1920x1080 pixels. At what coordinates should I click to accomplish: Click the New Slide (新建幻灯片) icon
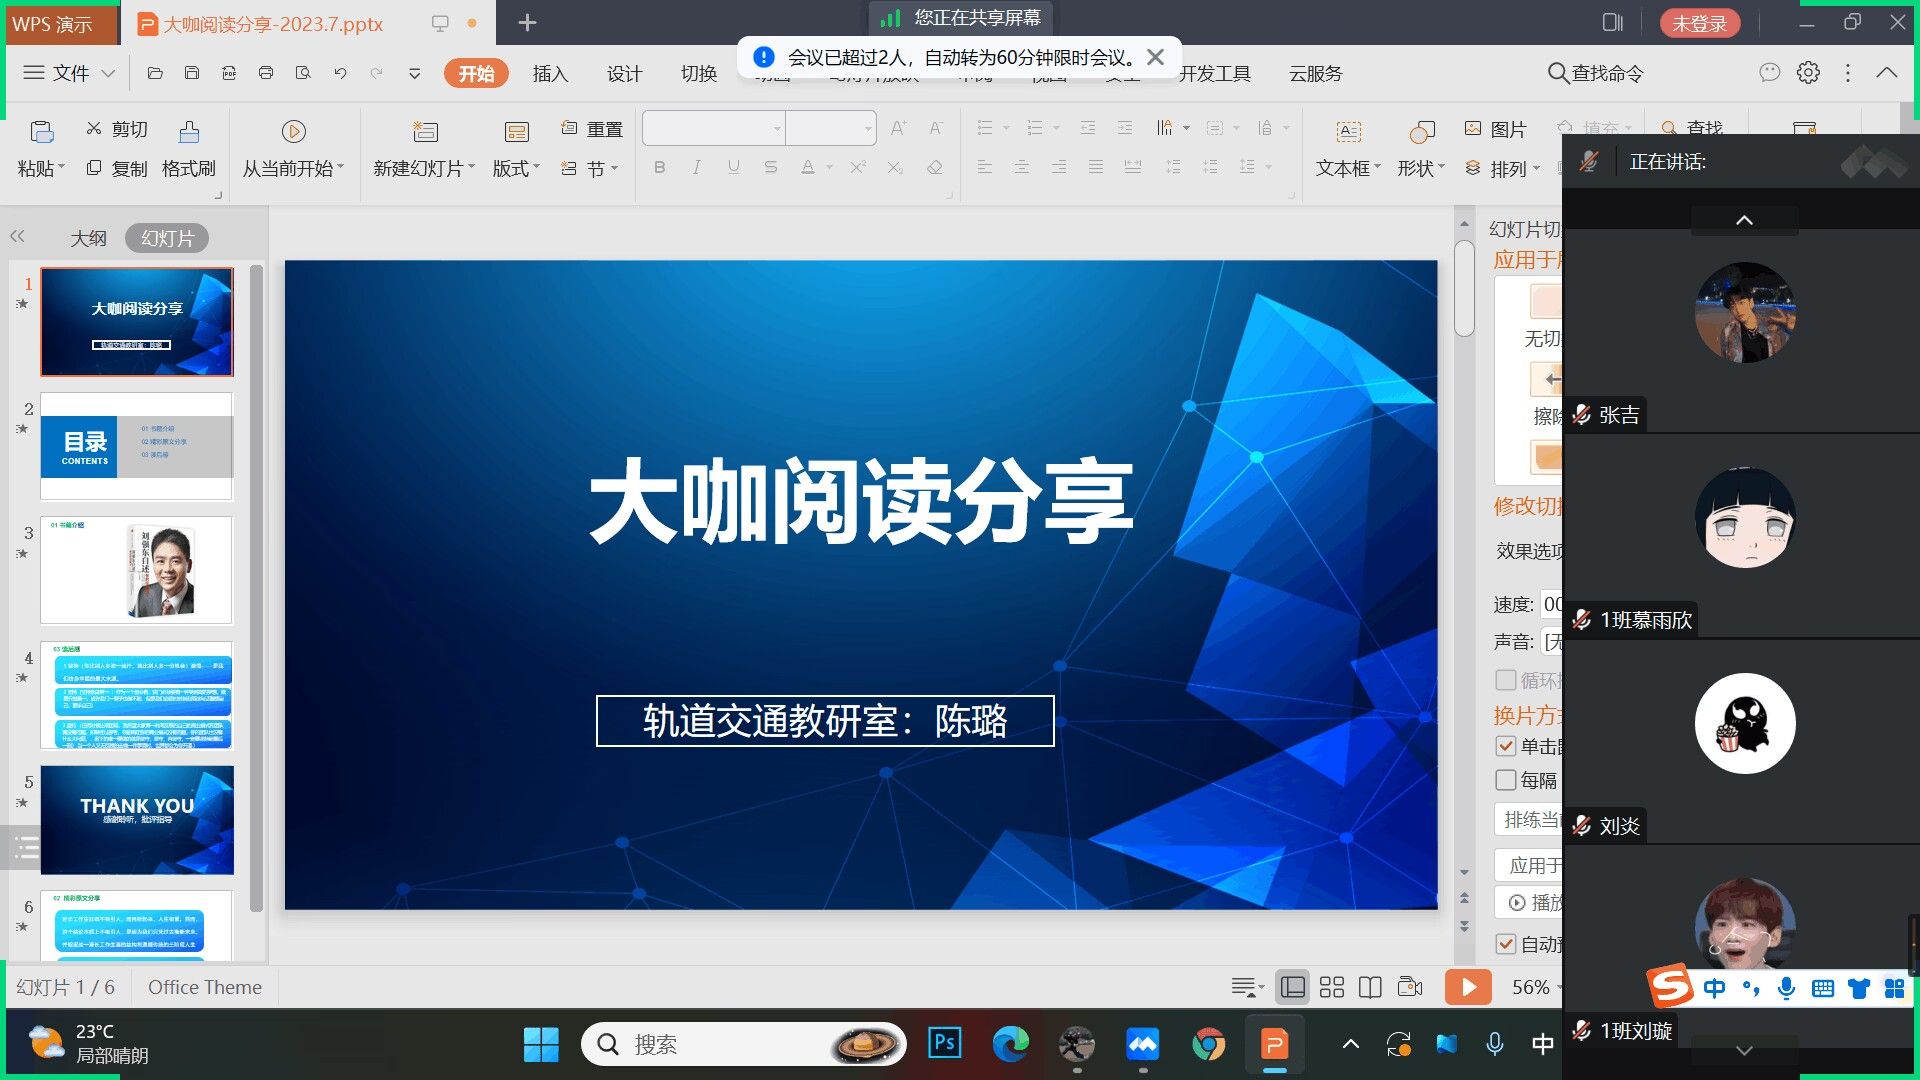tap(425, 132)
